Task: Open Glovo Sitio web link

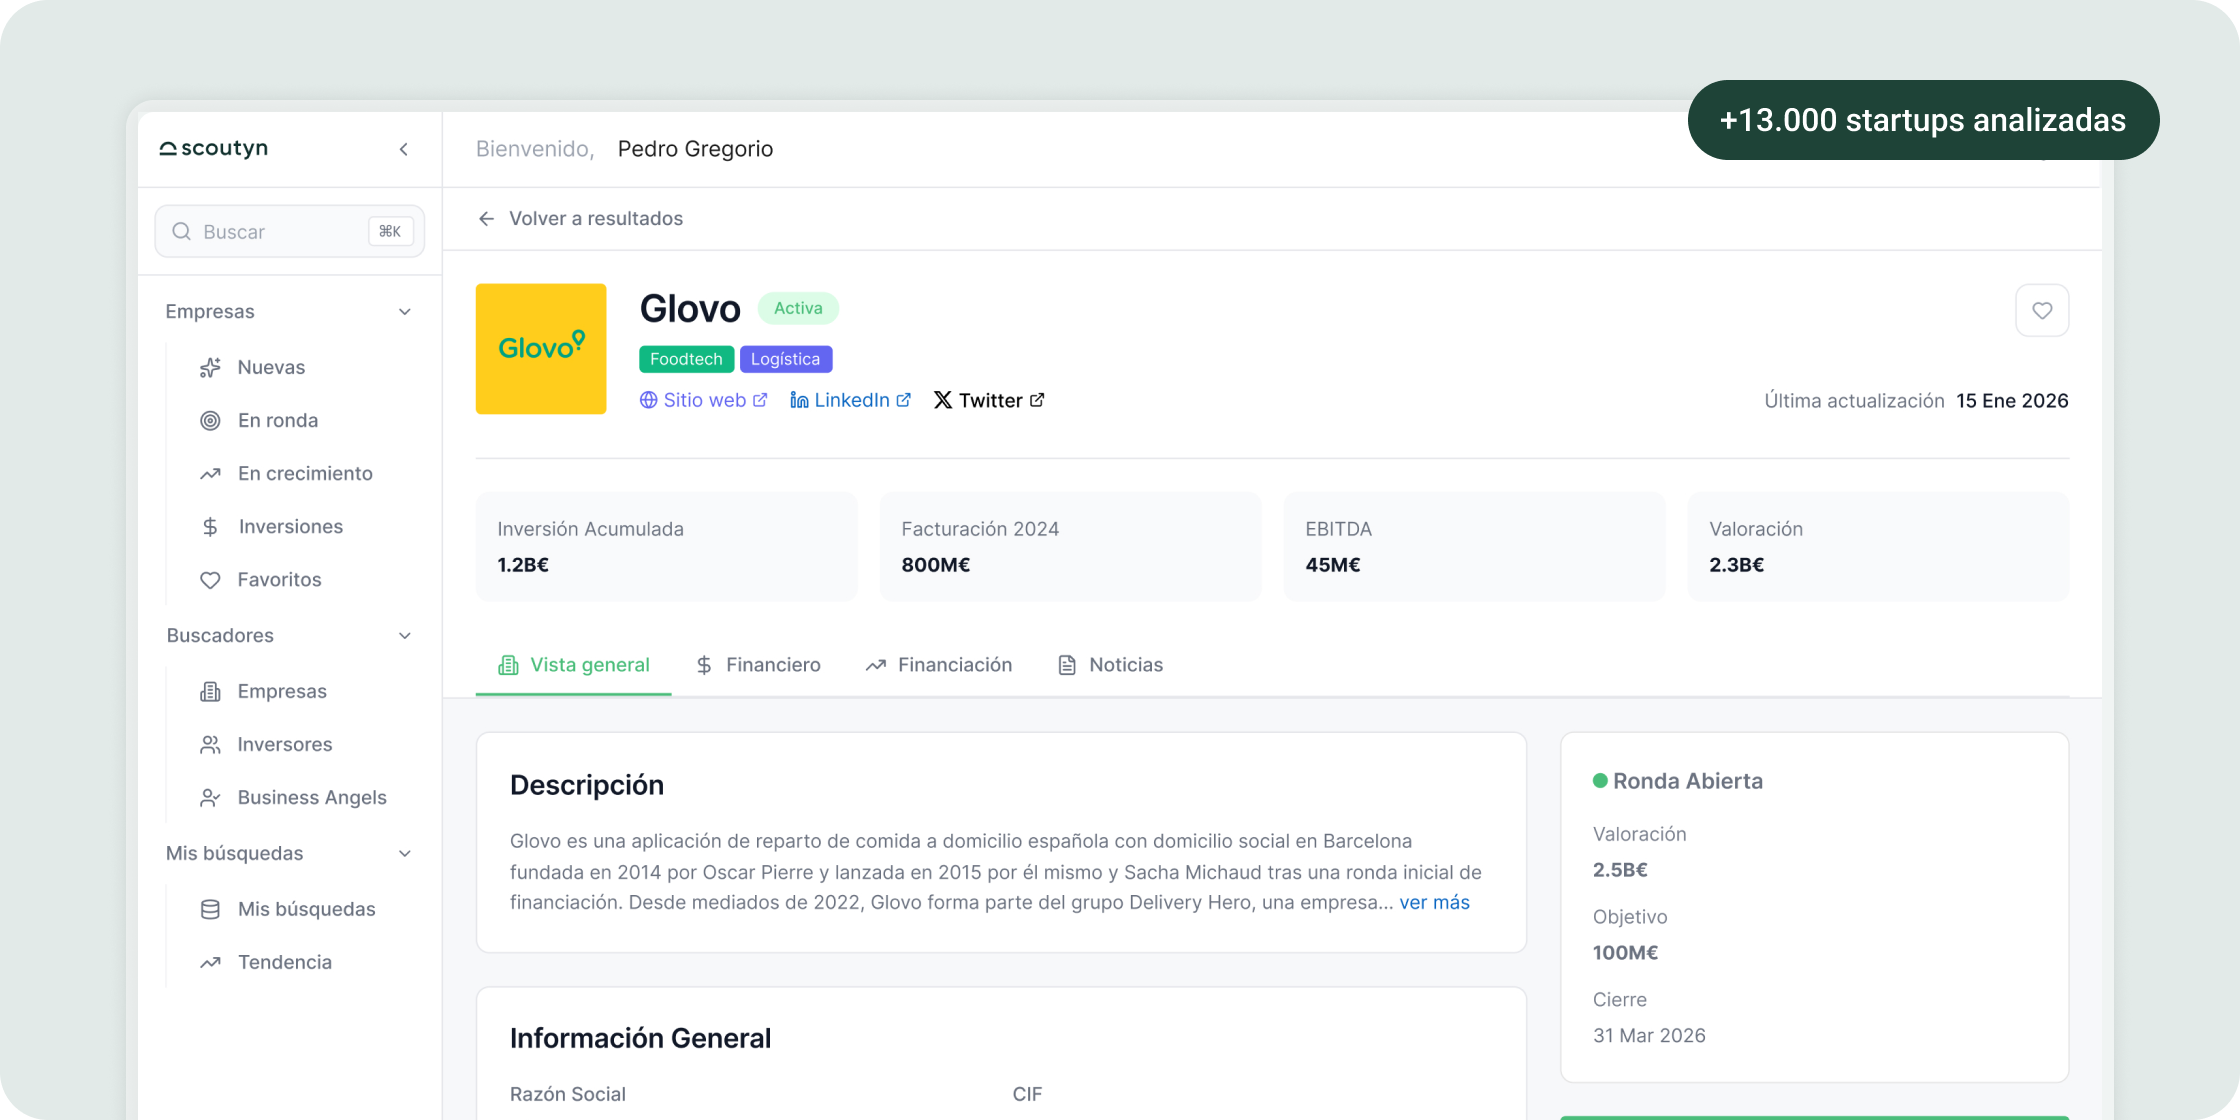Action: coord(703,400)
